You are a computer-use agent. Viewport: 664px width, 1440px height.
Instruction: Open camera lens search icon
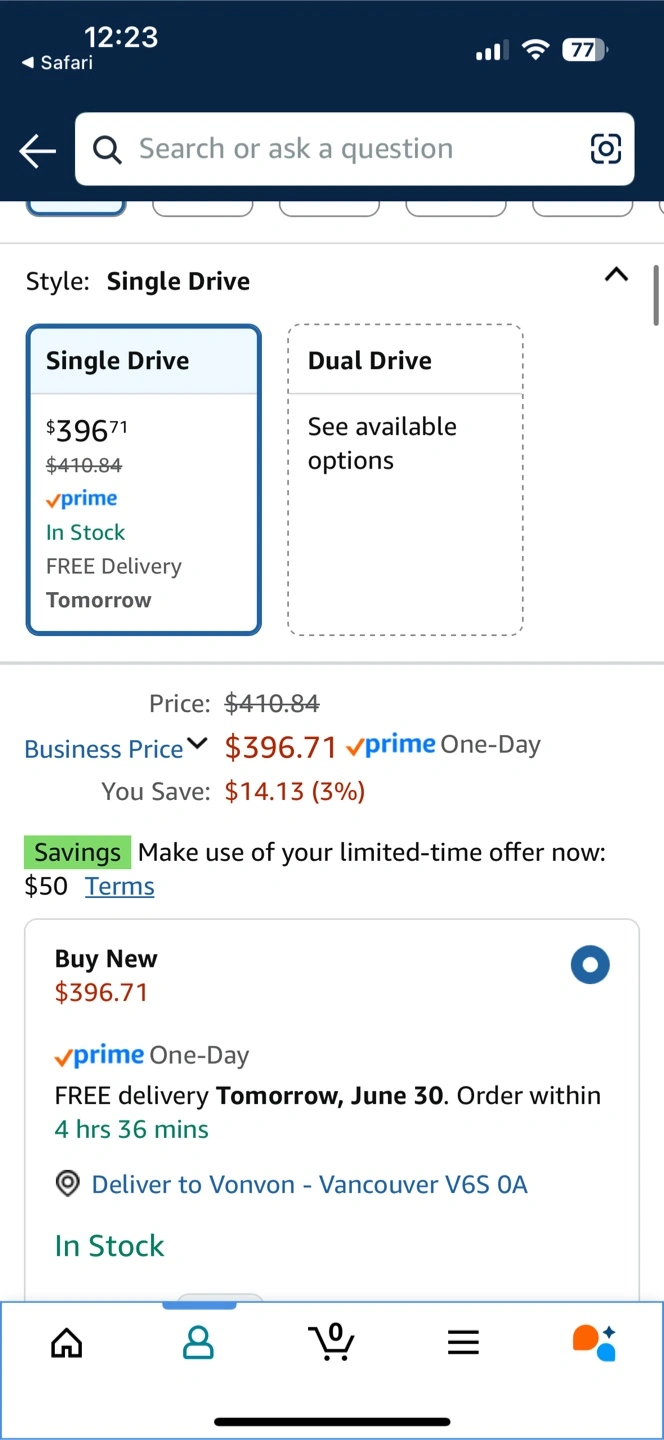tap(606, 149)
